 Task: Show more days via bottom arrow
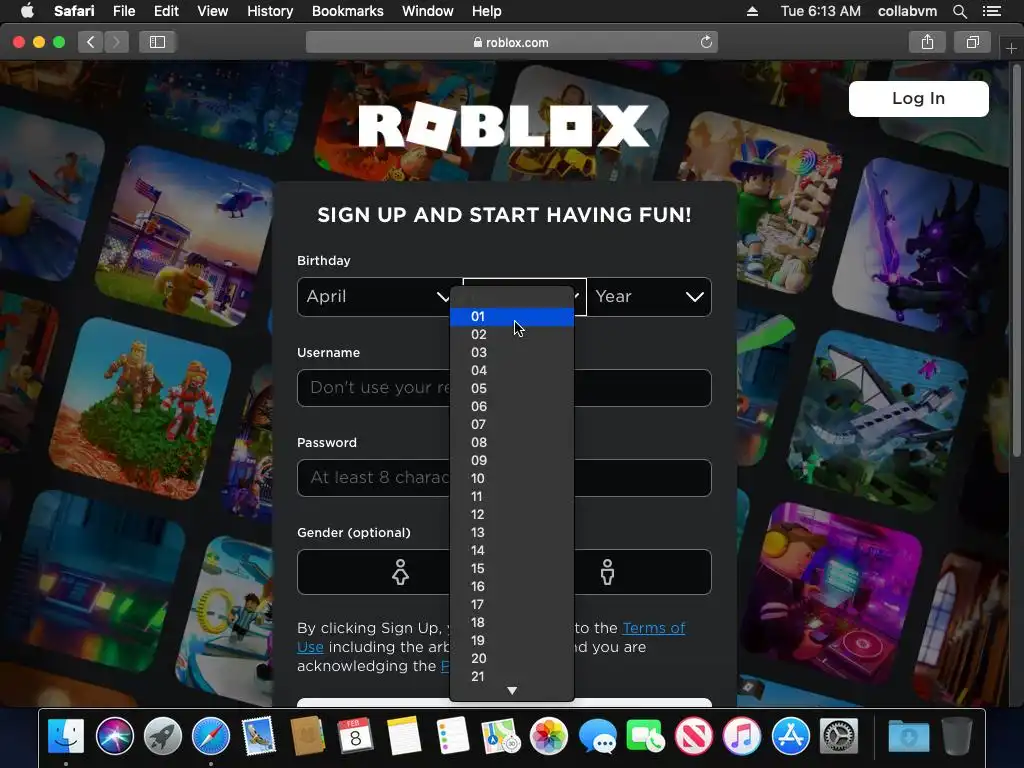point(512,691)
